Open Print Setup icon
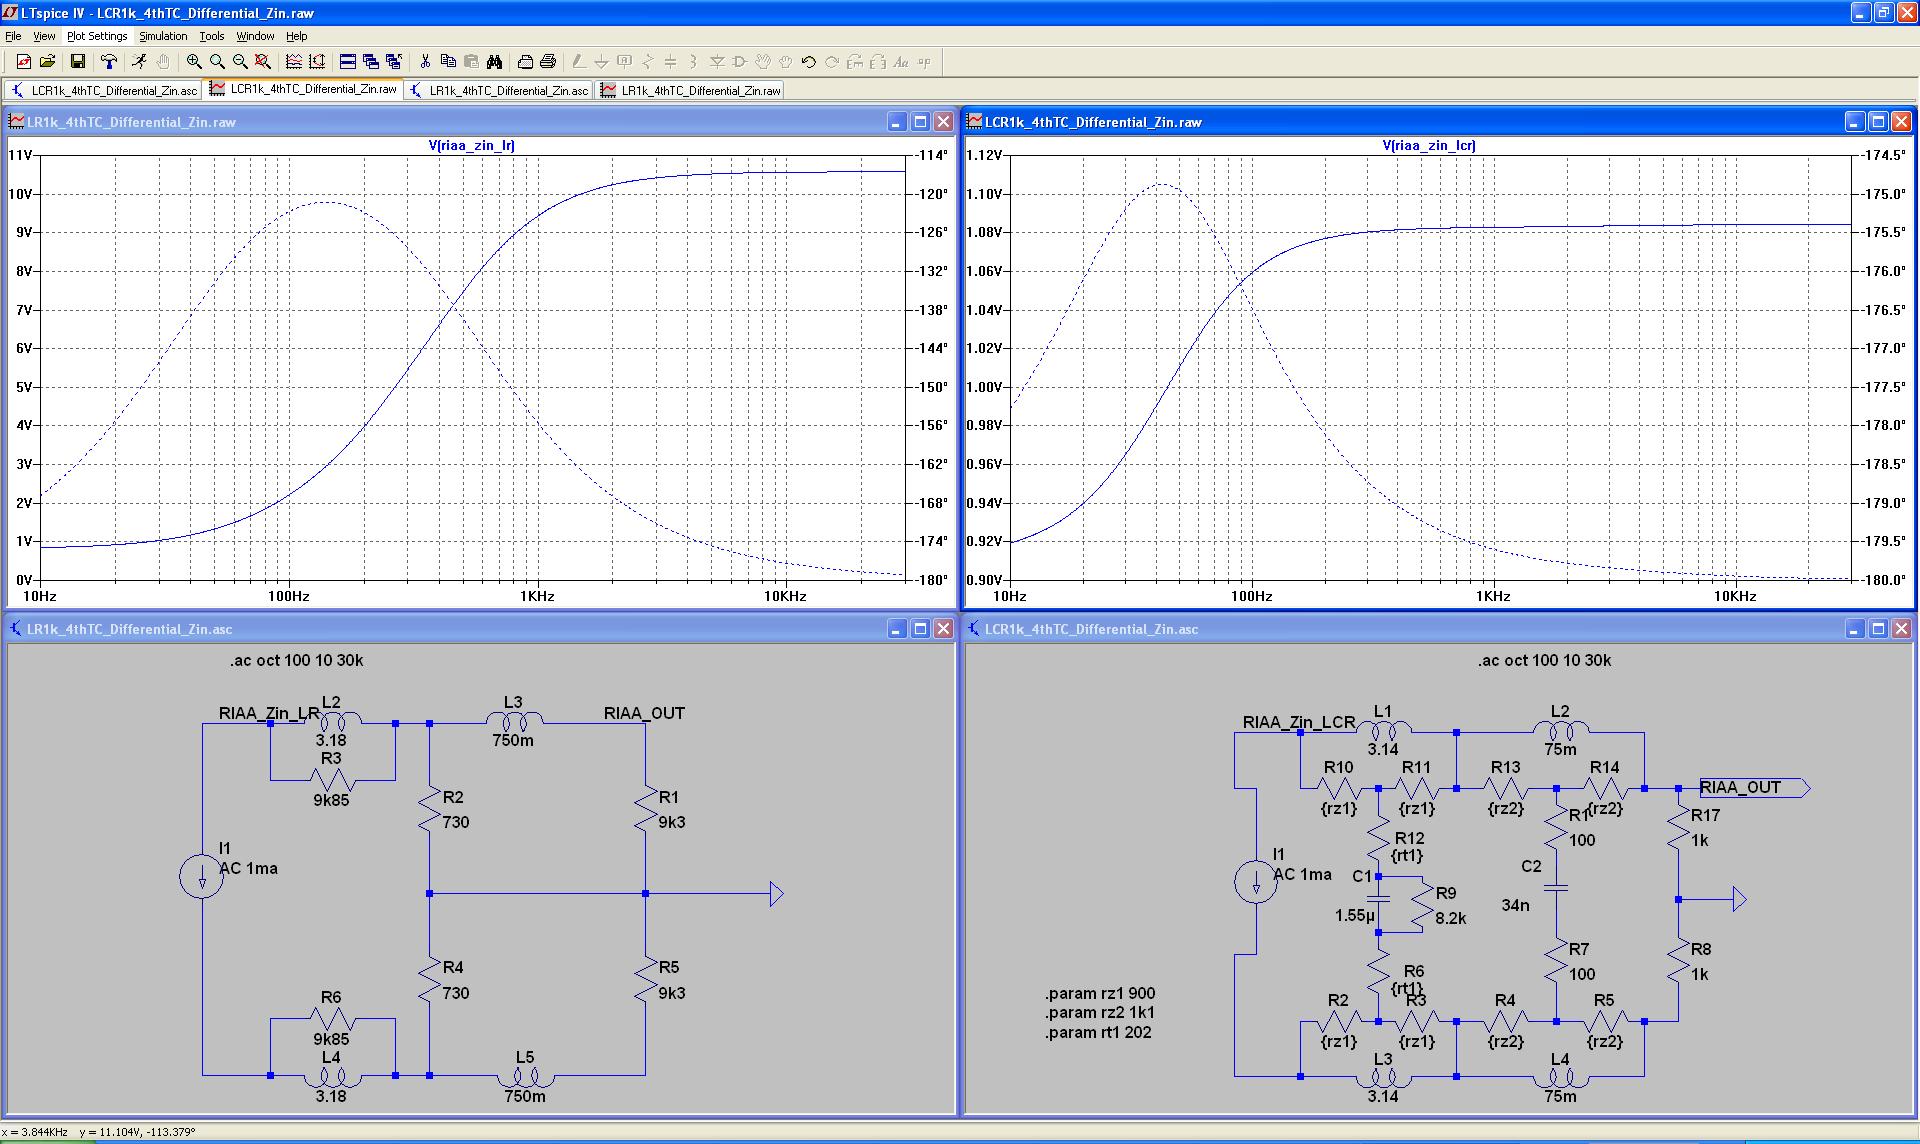 (525, 62)
